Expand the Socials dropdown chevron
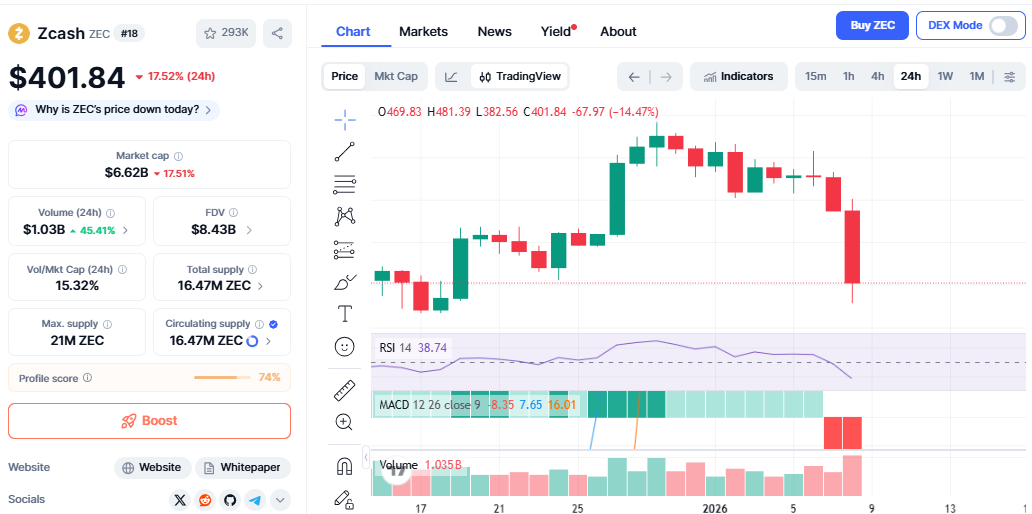The width and height of the screenshot is (1032, 514). pyautogui.click(x=281, y=500)
